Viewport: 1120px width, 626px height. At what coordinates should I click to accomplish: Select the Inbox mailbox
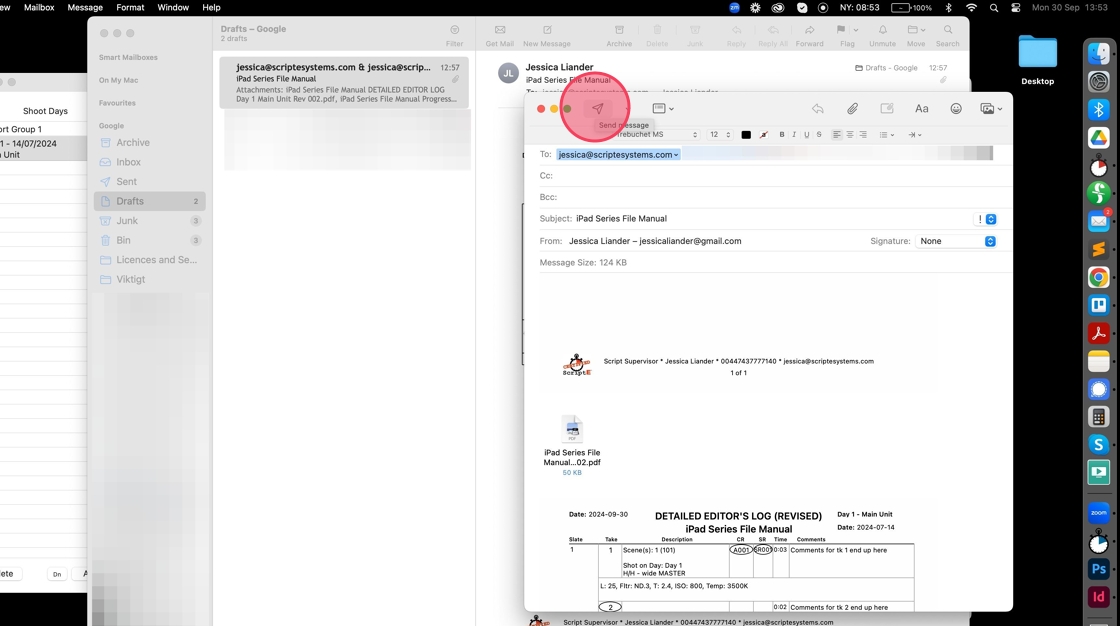149,162
